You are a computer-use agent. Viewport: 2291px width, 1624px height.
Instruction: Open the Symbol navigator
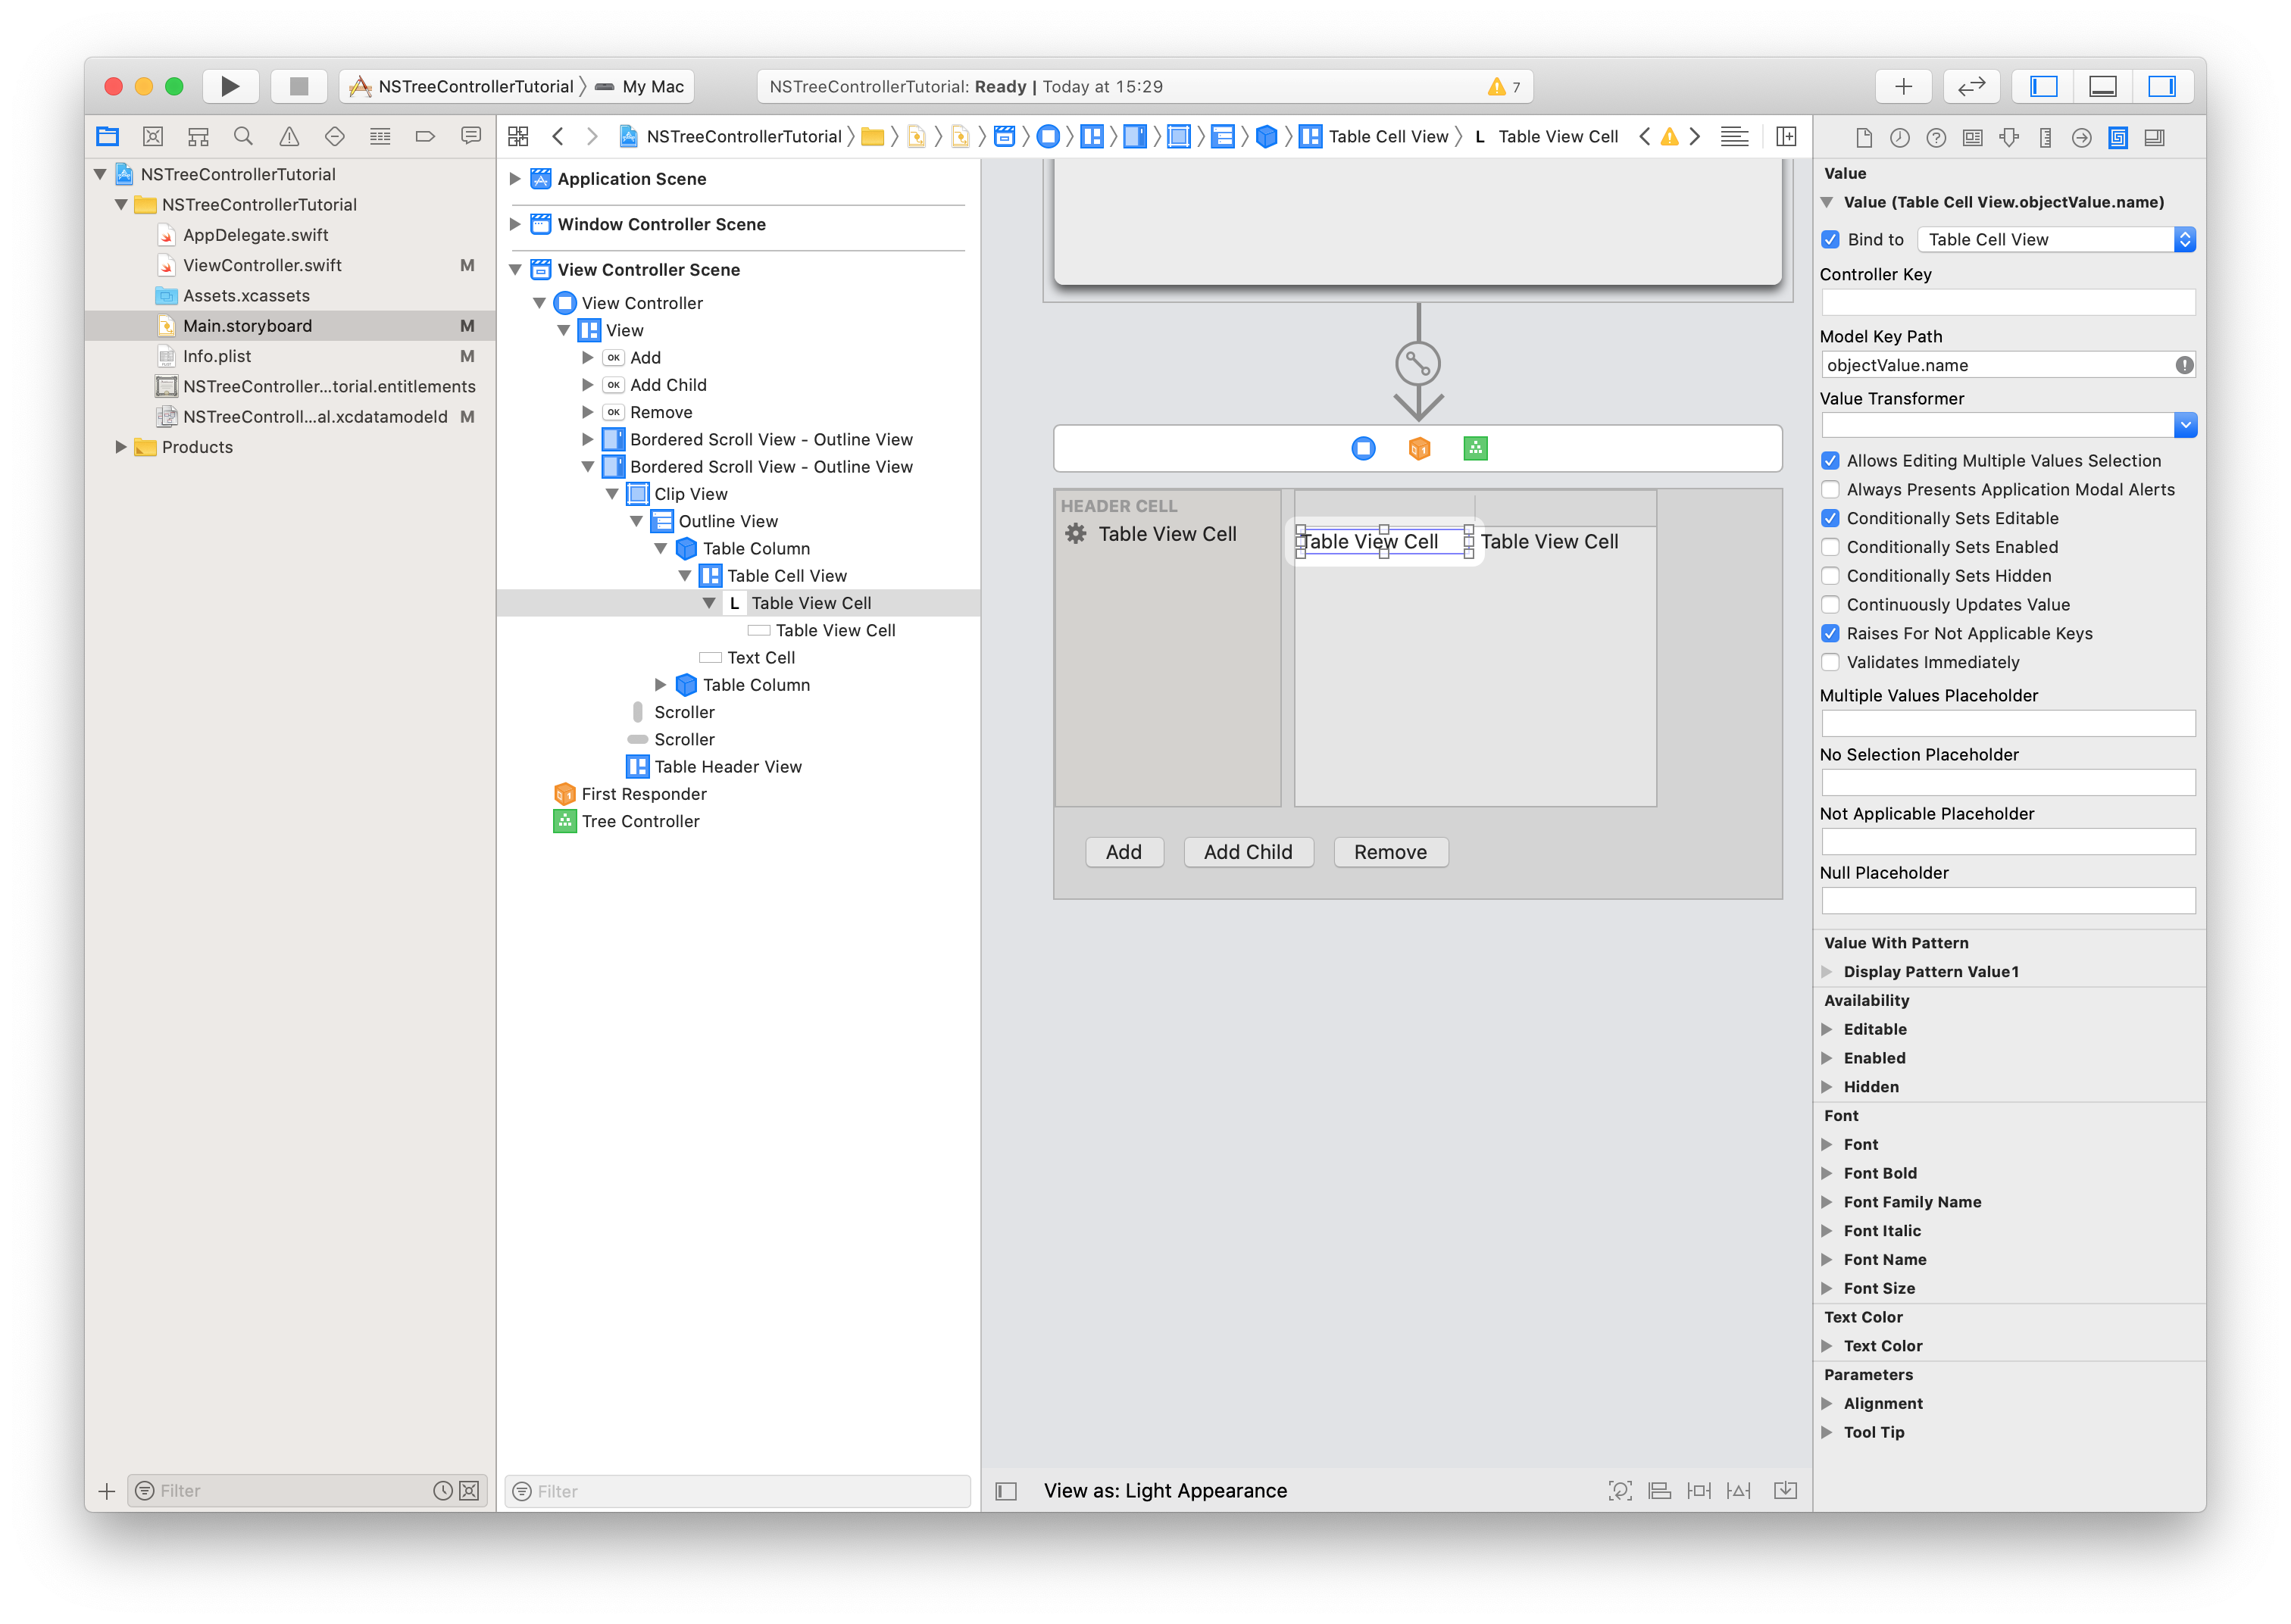[198, 136]
